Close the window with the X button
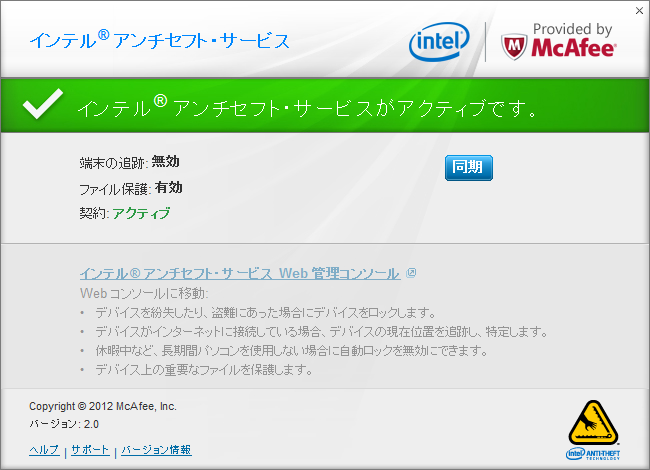 click(639, 11)
